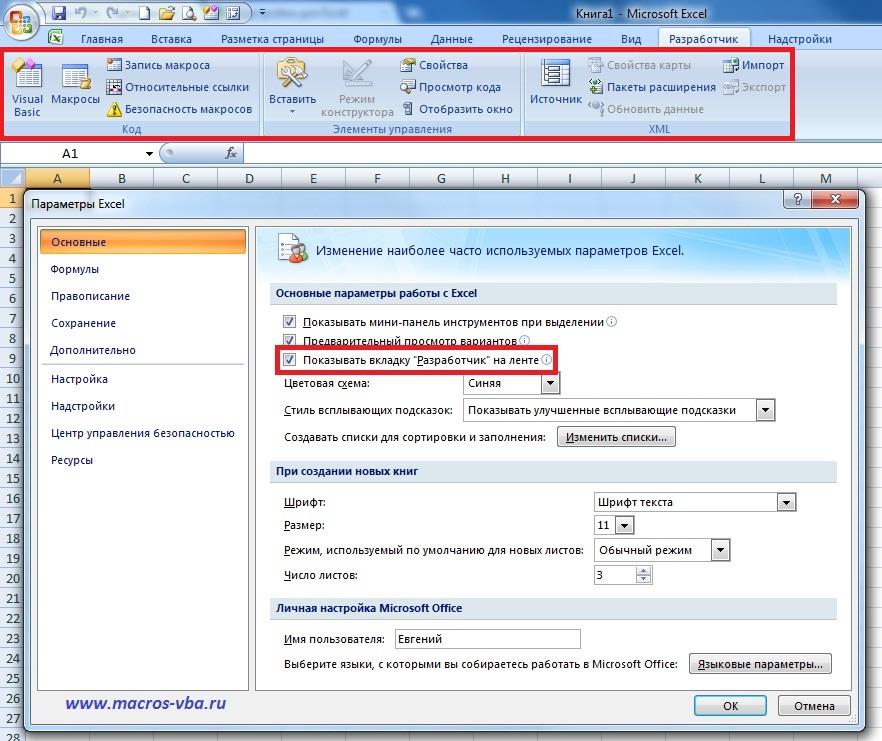Click the Изменить списки... button
The width and height of the screenshot is (882, 741).
[x=616, y=437]
